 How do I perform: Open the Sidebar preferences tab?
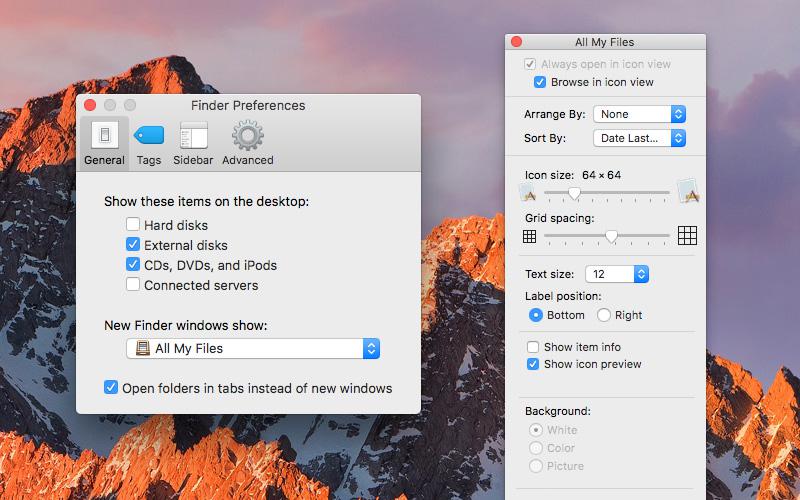pyautogui.click(x=193, y=144)
